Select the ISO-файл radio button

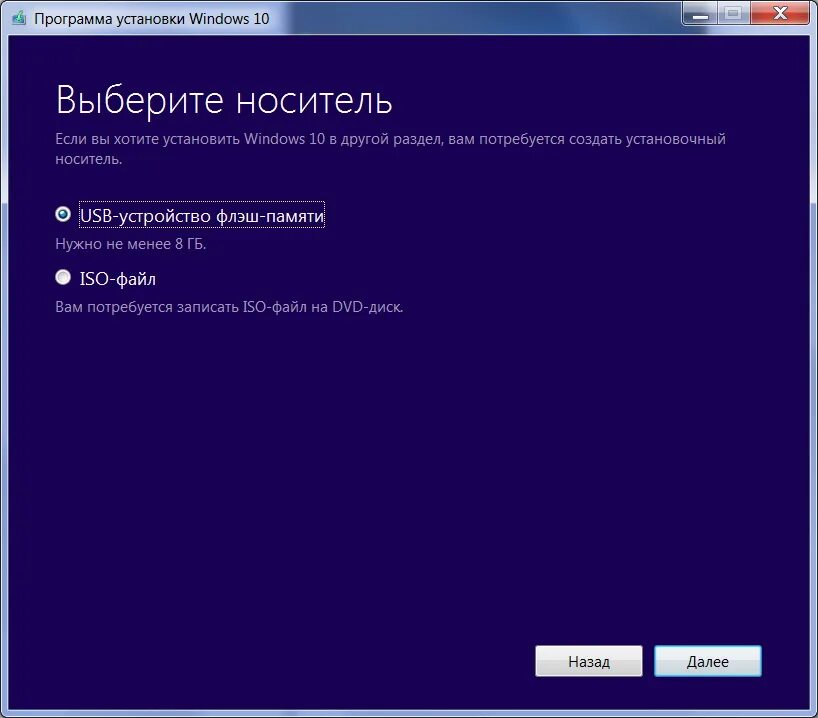coord(63,277)
